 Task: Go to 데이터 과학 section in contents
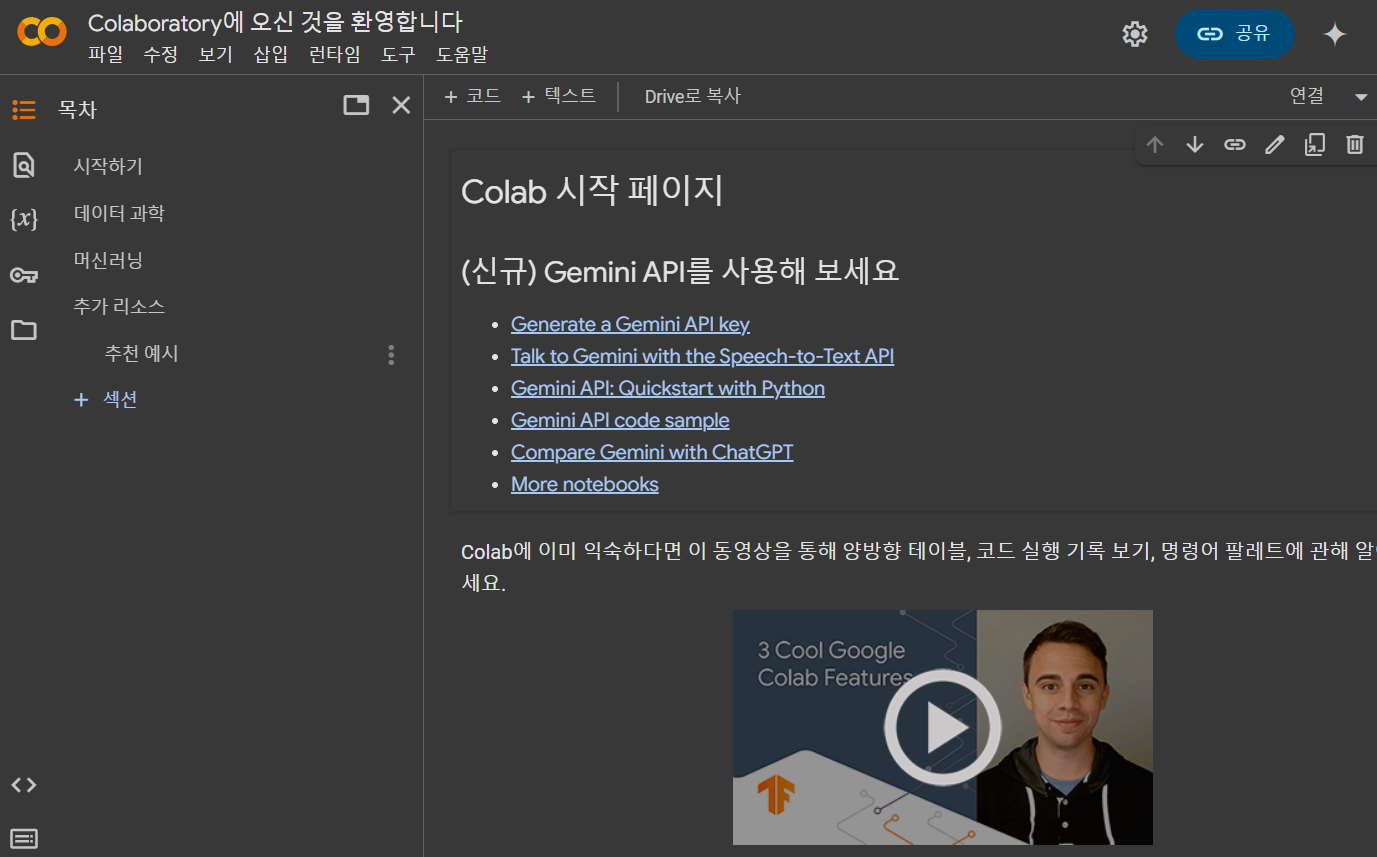pos(119,213)
